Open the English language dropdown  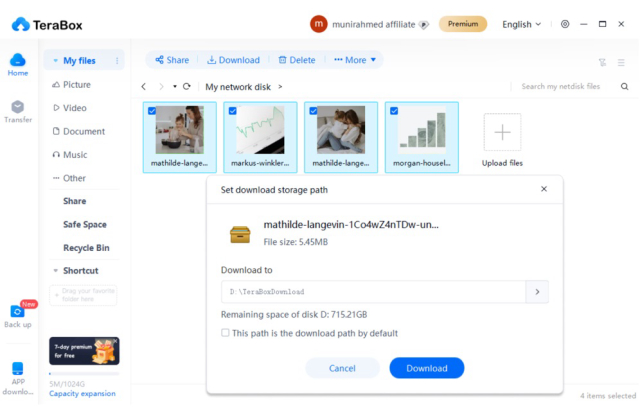(x=522, y=24)
